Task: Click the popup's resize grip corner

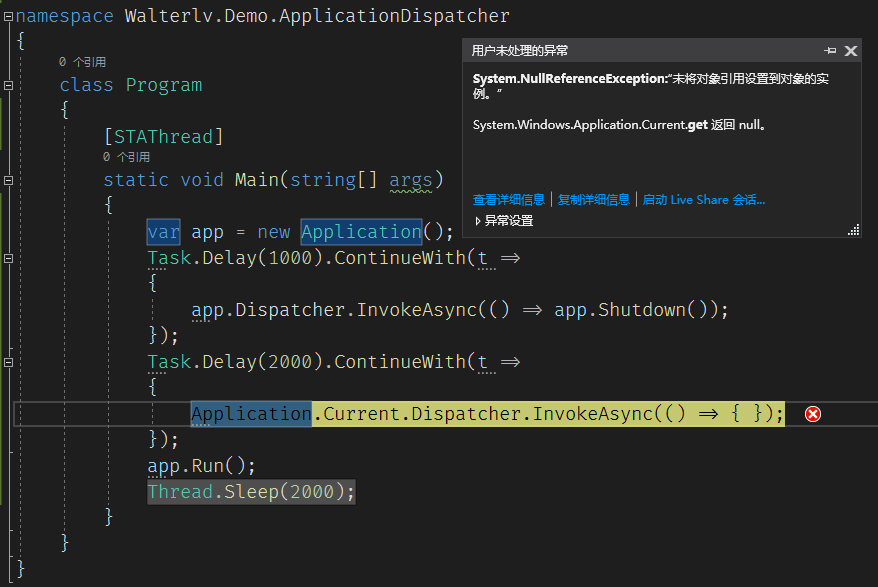Action: coord(853,230)
